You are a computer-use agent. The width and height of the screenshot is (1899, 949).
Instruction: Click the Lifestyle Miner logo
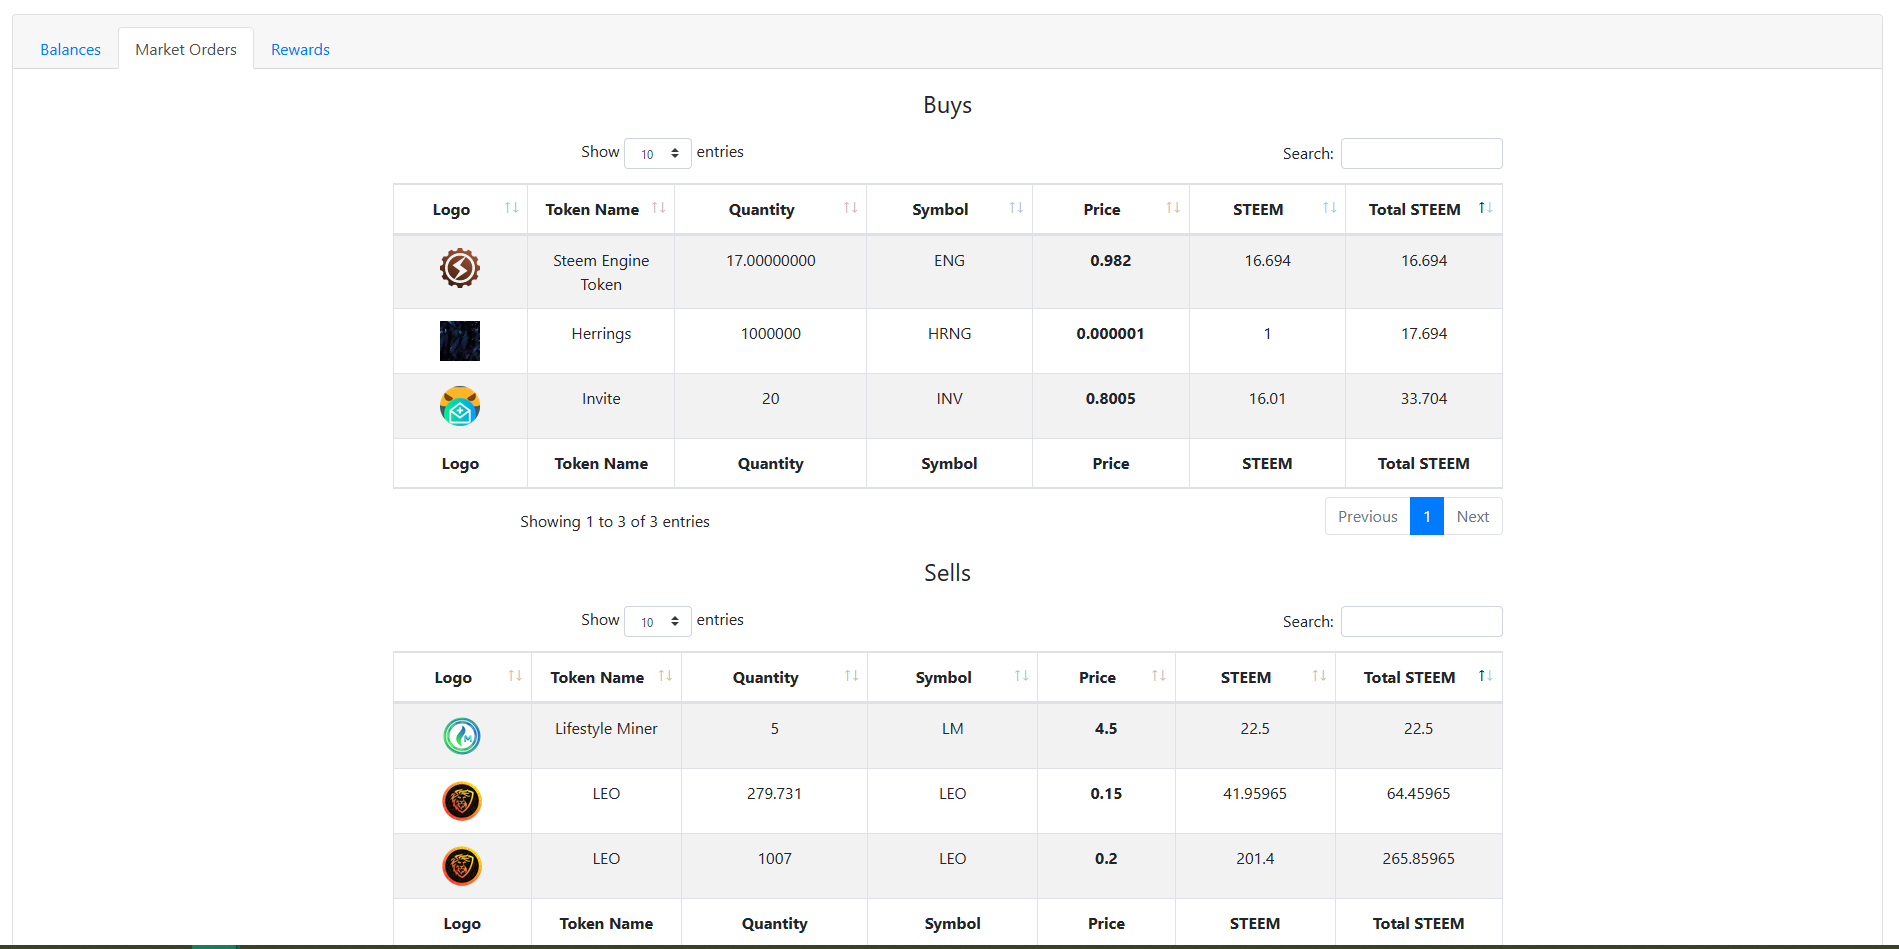pyautogui.click(x=462, y=736)
